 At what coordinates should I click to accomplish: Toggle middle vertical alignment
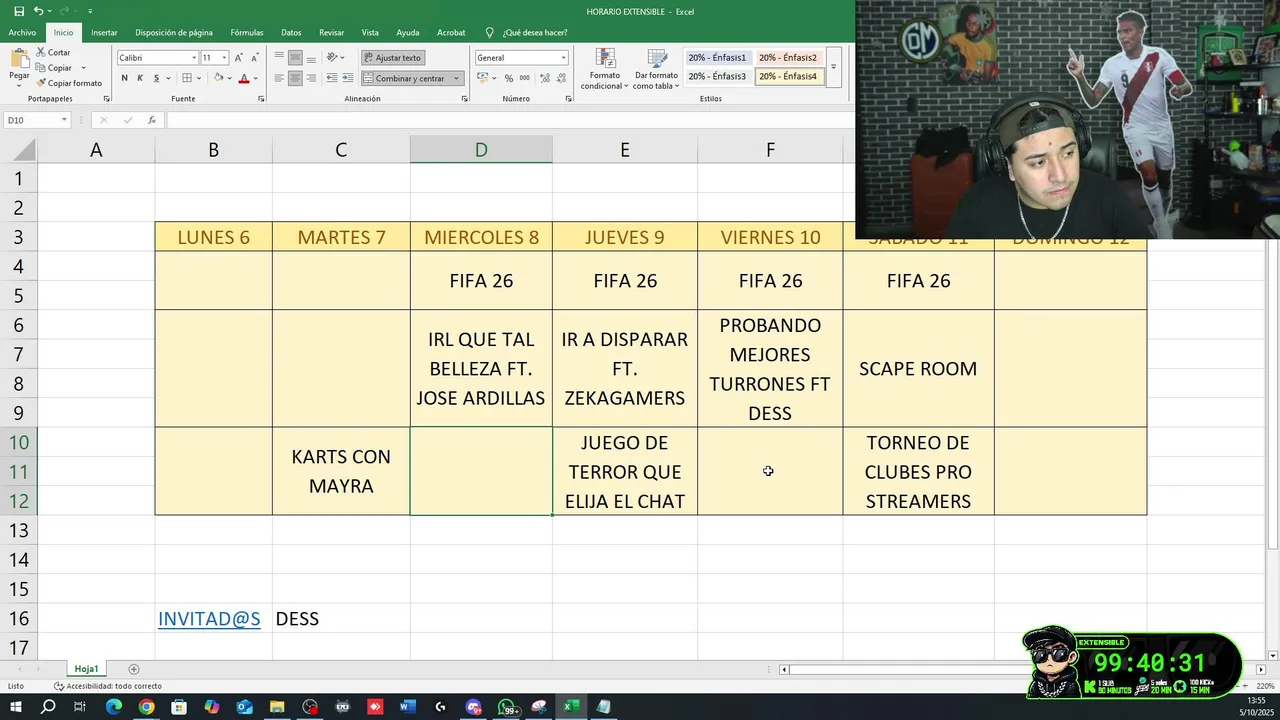tap(295, 58)
